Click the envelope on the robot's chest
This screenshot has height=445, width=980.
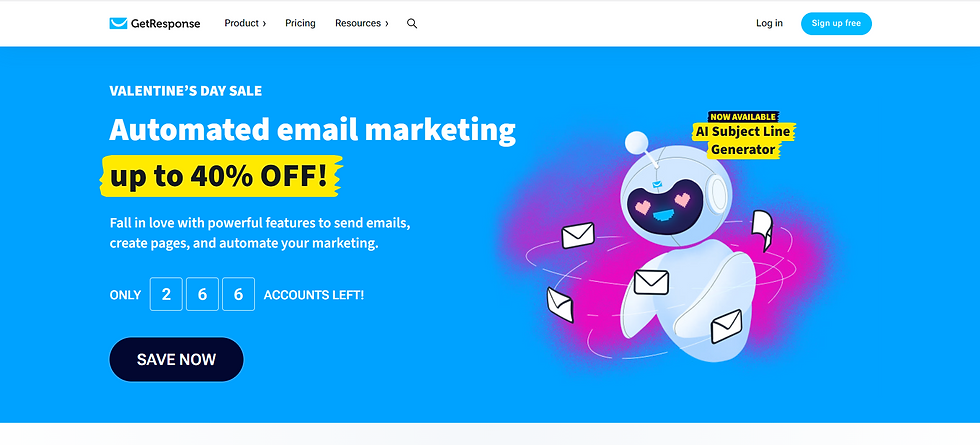tap(651, 282)
